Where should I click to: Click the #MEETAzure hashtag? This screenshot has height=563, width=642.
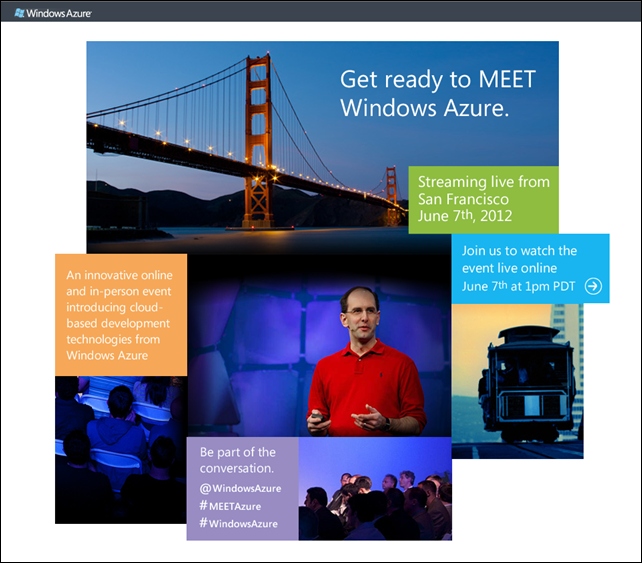coord(230,506)
